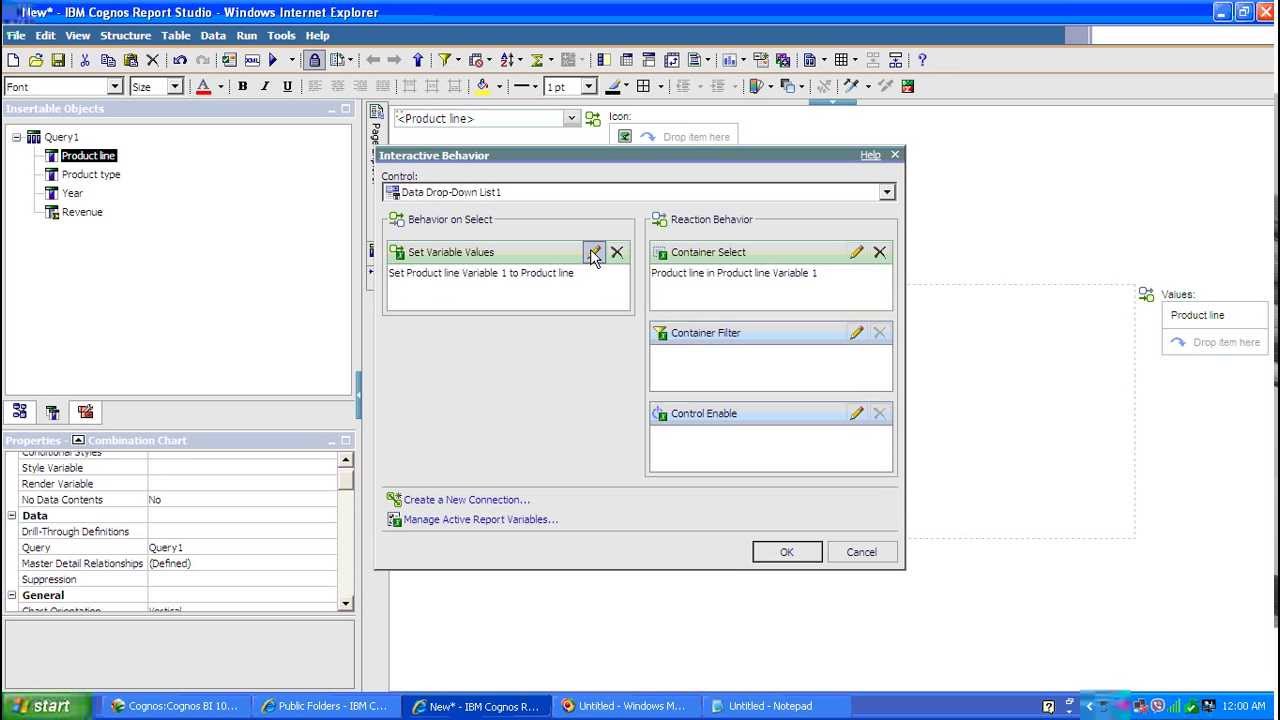
Task: Click the Sort A-Z icon
Action: (x=507, y=60)
